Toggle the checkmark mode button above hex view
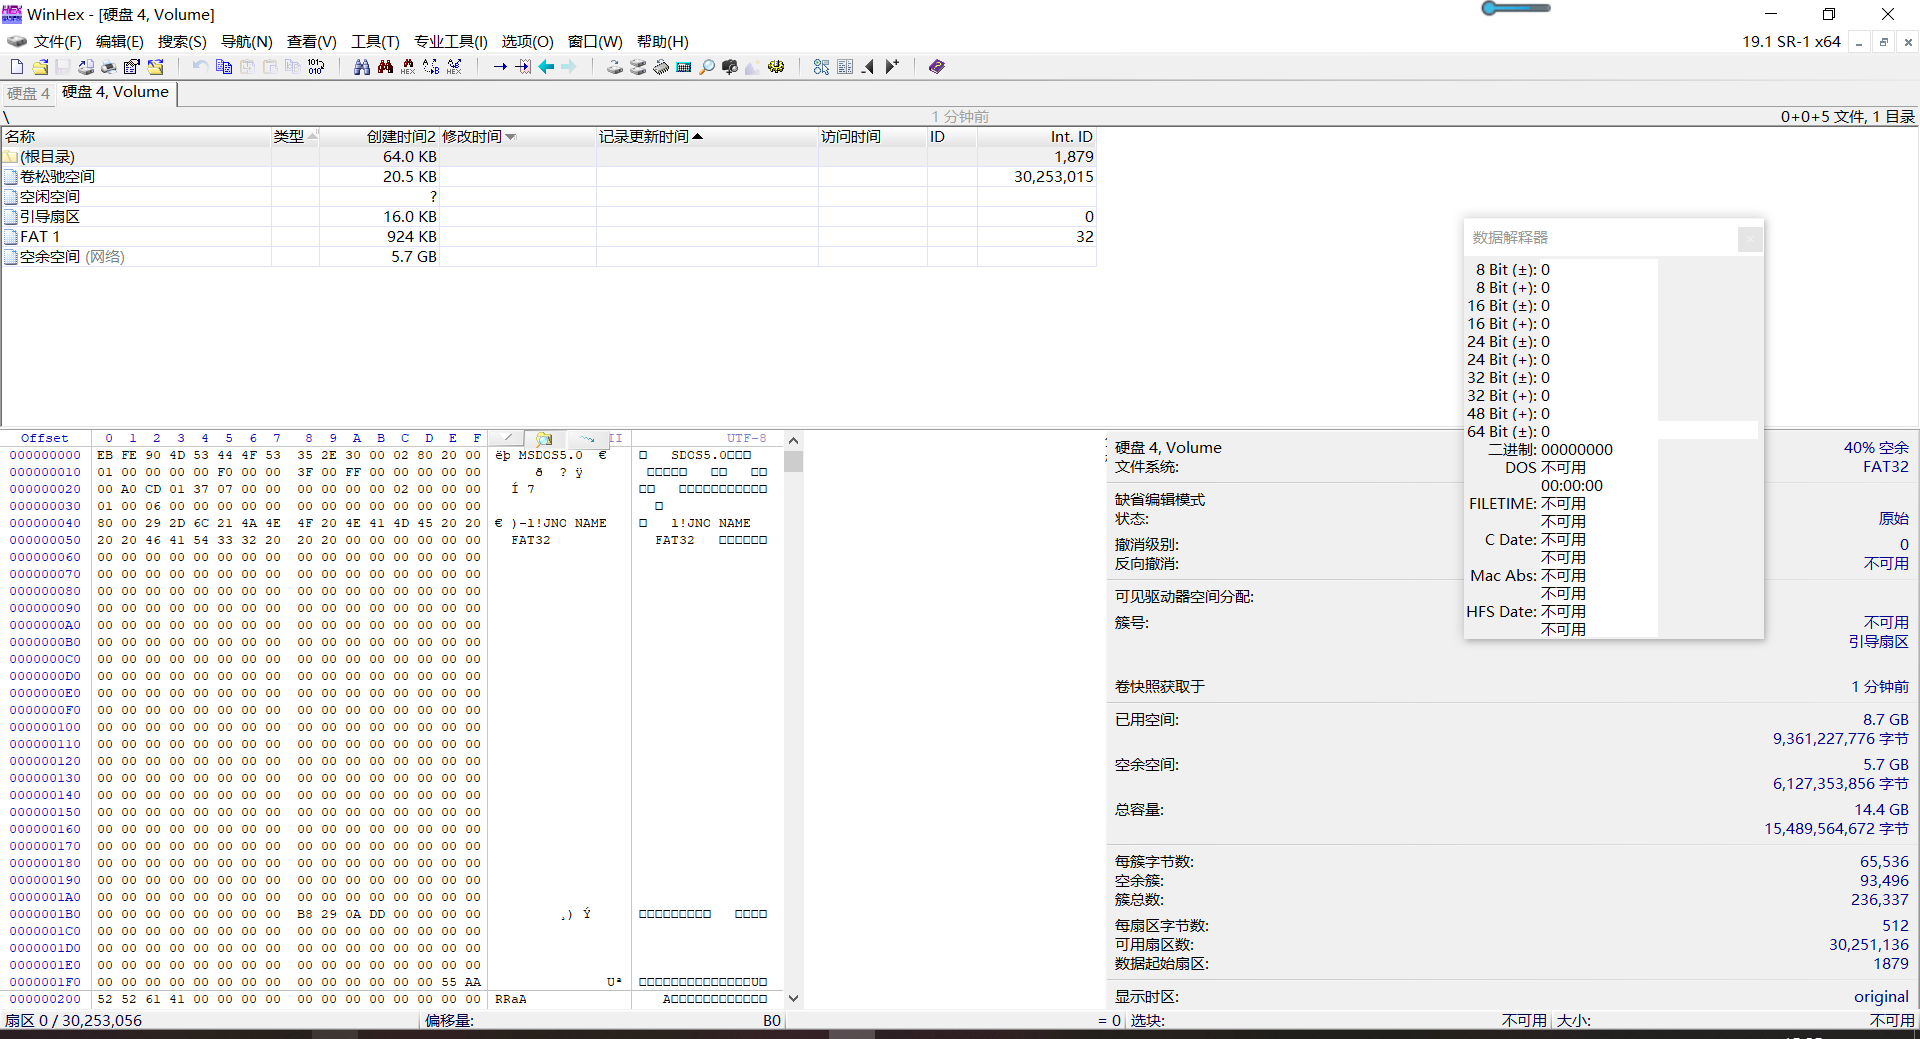 coord(507,438)
